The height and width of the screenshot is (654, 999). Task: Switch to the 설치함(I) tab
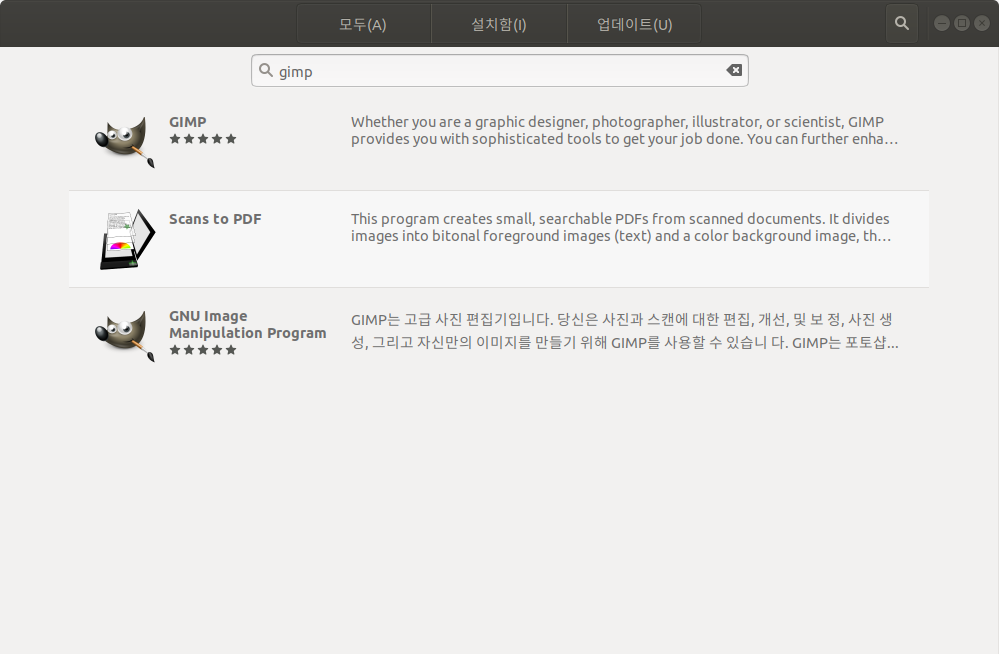click(499, 24)
